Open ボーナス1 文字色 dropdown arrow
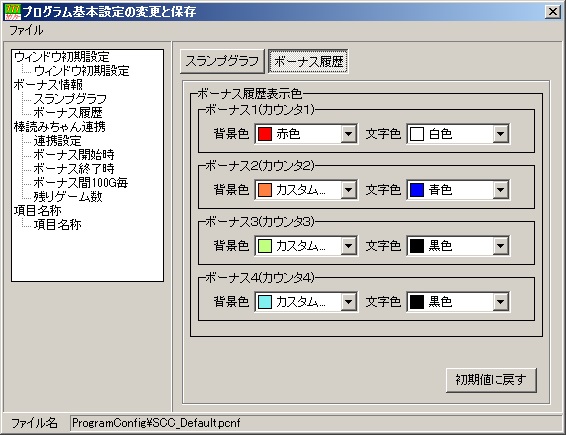Screen dimensions: 566x435 [x=500, y=134]
